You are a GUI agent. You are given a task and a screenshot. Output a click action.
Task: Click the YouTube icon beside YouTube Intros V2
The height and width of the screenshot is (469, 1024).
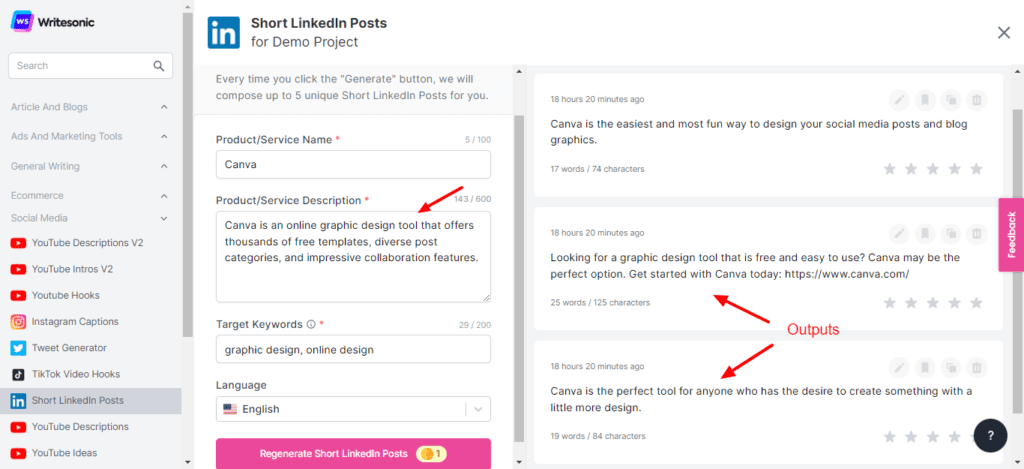19,269
